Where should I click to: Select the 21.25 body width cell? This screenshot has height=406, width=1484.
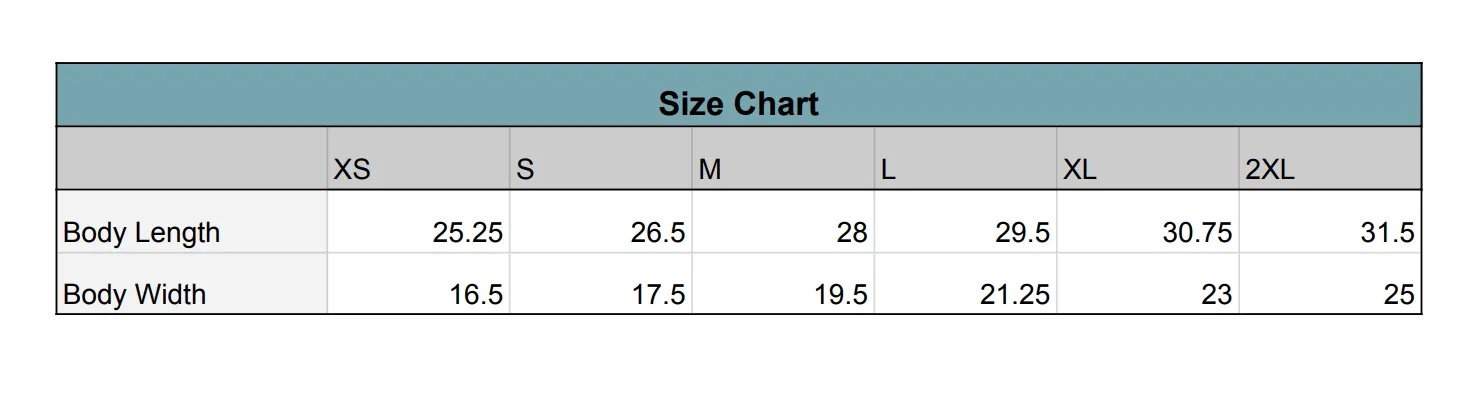966,283
